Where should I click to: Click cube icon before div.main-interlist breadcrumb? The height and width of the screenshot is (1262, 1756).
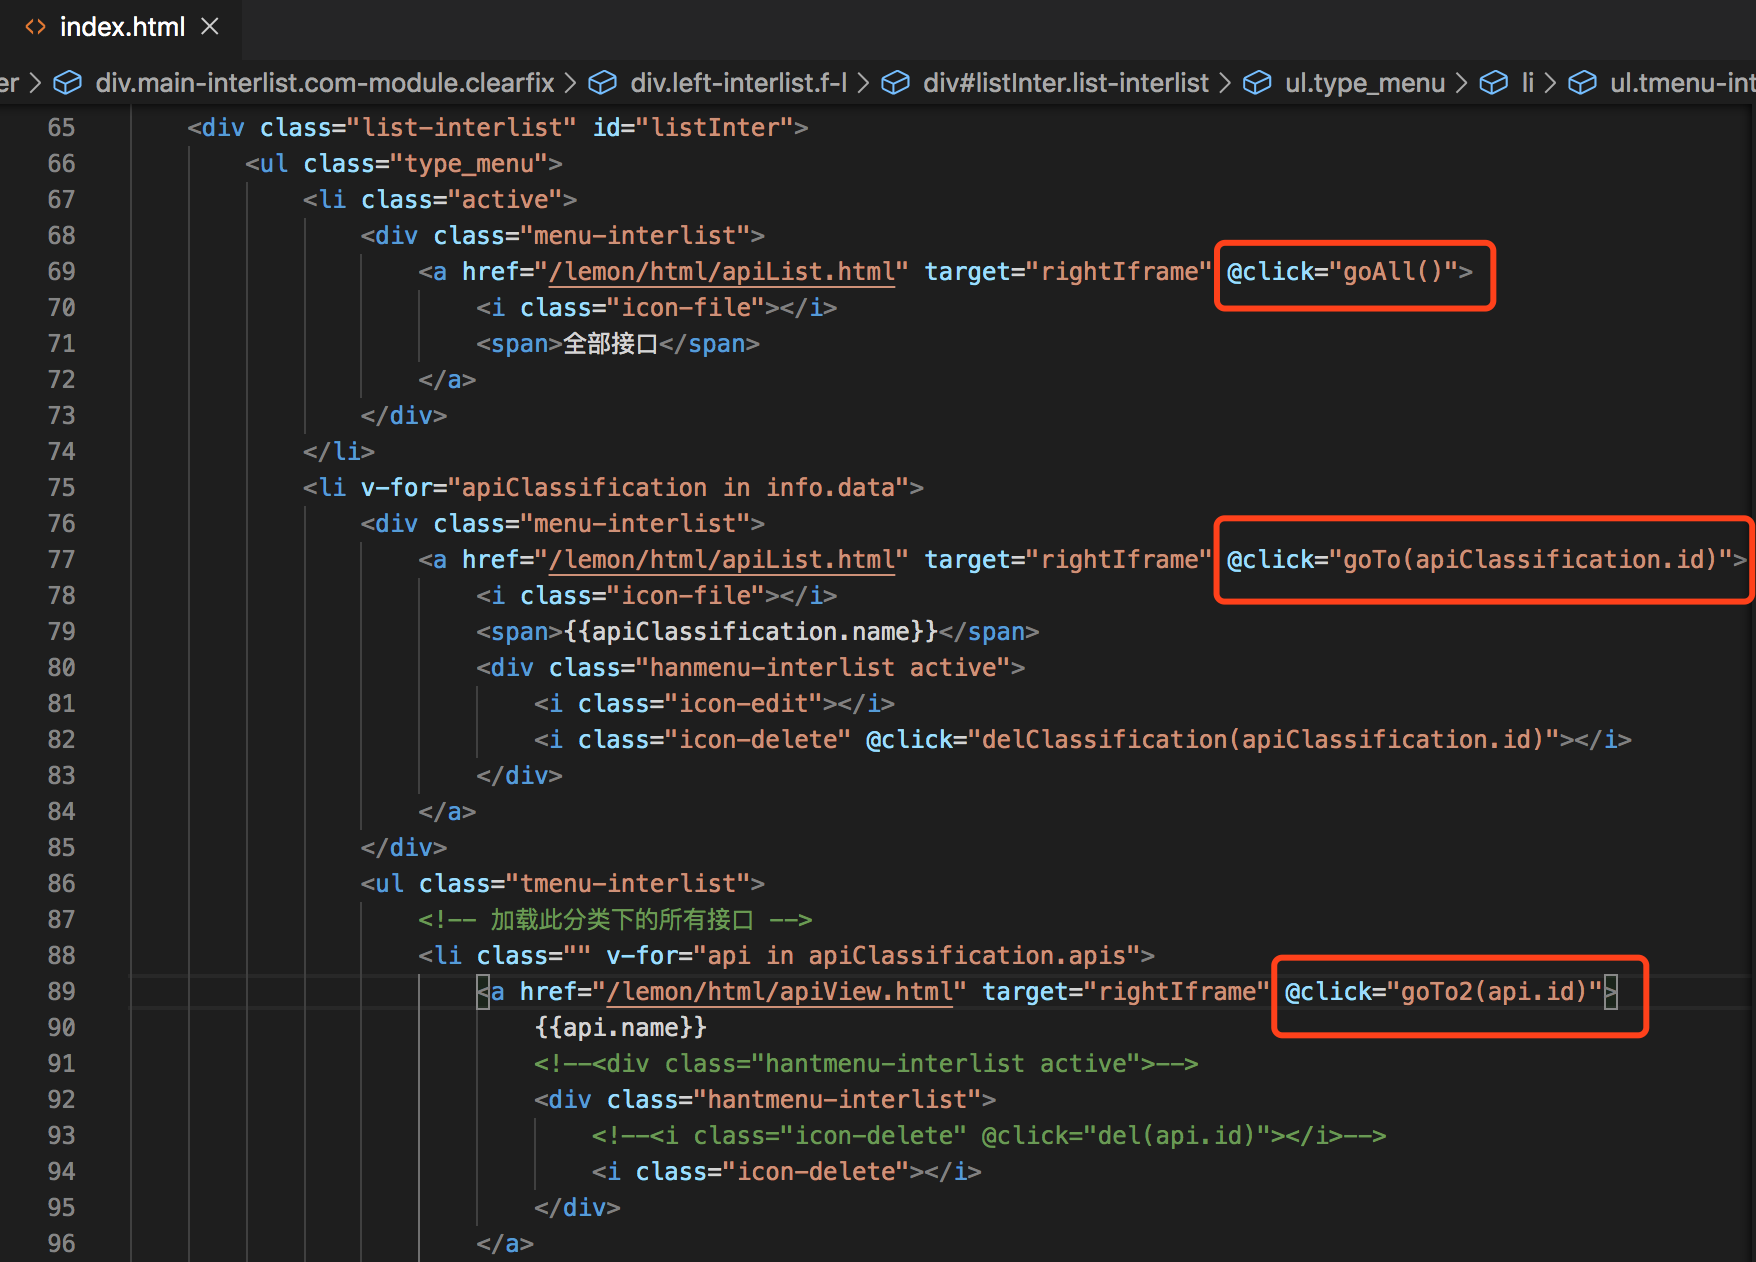tap(67, 83)
